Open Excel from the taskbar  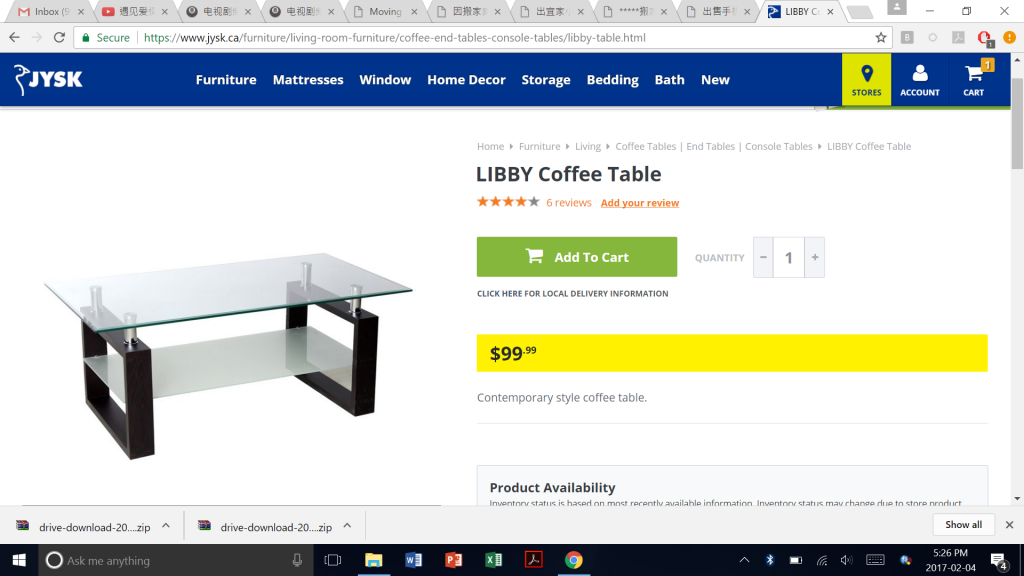pos(494,560)
